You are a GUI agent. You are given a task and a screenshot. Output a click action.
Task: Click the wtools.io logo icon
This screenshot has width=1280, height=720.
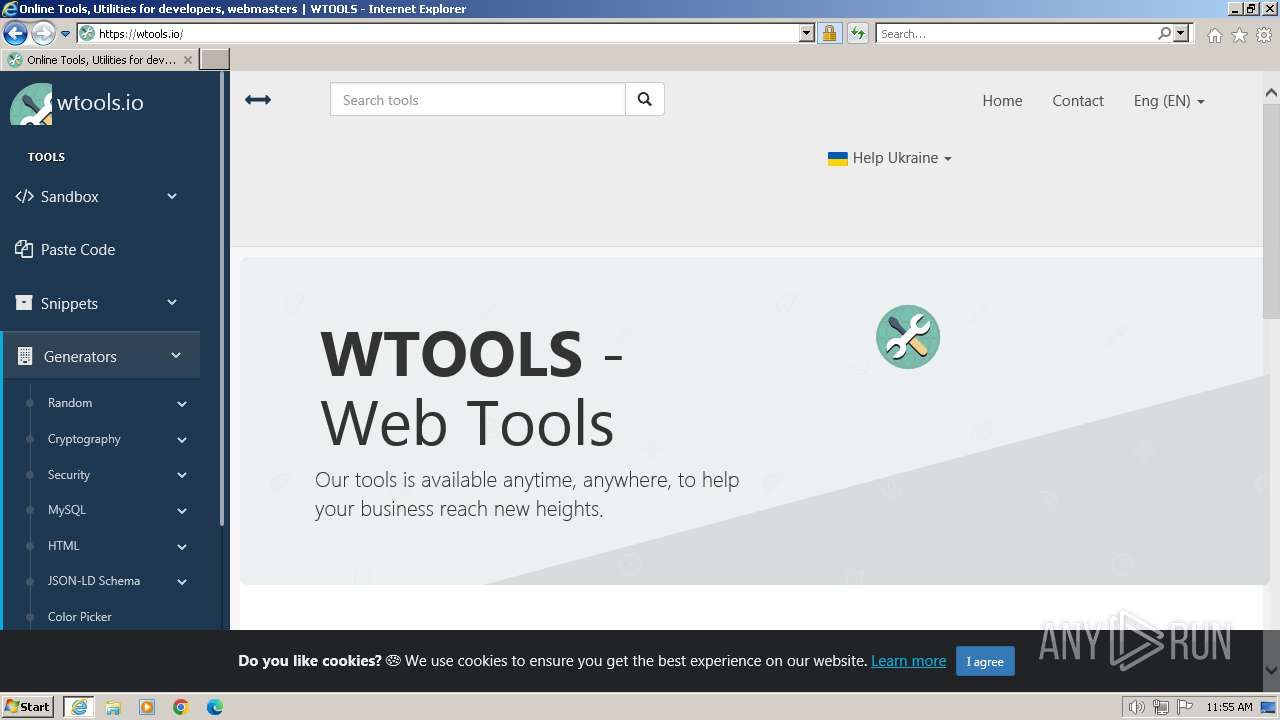[30, 104]
